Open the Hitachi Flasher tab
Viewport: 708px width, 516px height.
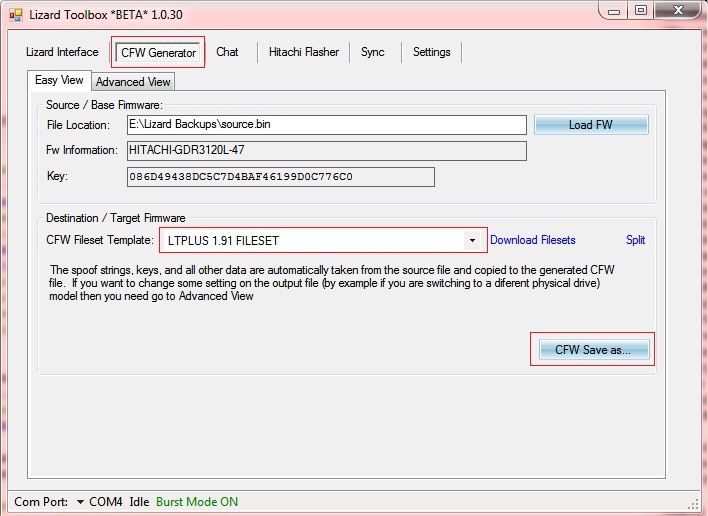click(303, 52)
